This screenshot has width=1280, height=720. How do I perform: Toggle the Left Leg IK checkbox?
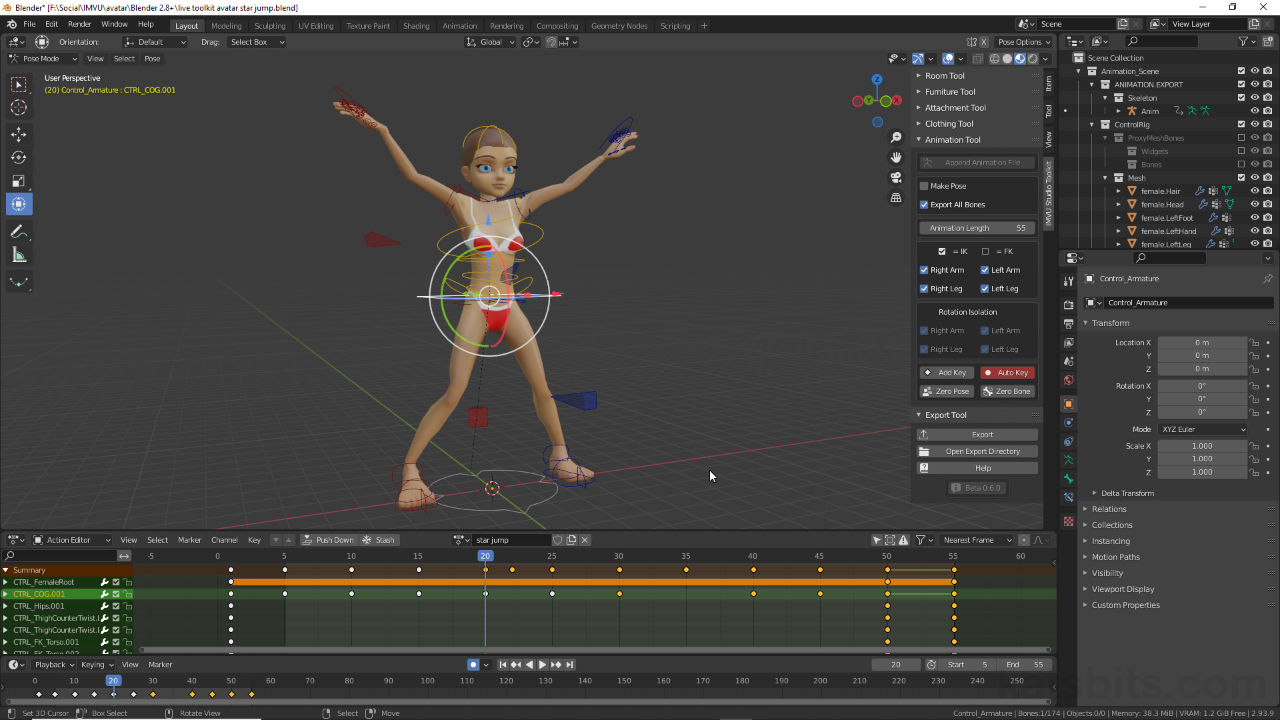point(985,288)
